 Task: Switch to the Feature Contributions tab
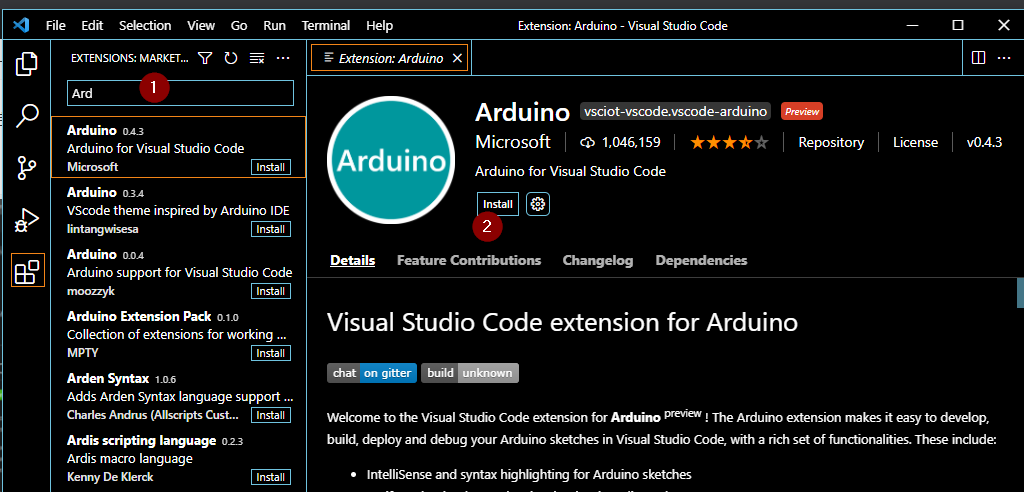click(x=469, y=260)
